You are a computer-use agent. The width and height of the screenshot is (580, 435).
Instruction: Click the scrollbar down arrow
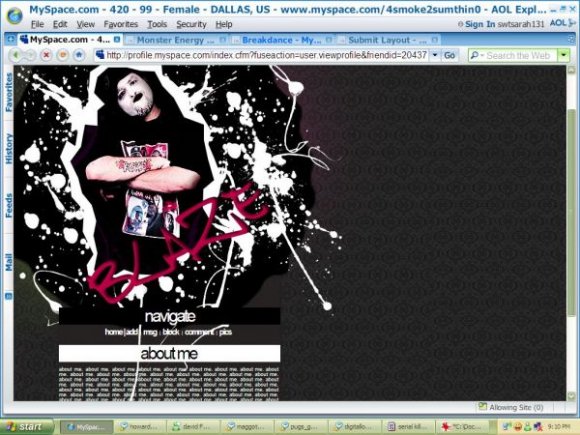[x=572, y=396]
